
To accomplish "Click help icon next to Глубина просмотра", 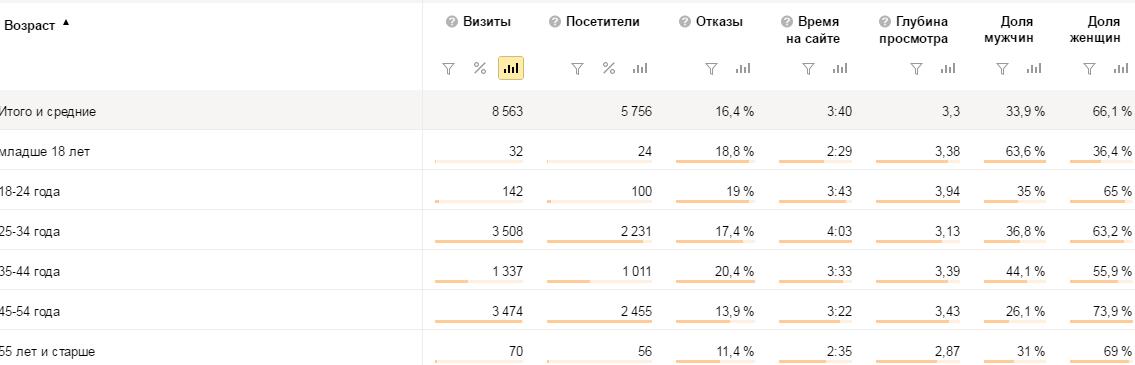I will pyautogui.click(x=885, y=22).
